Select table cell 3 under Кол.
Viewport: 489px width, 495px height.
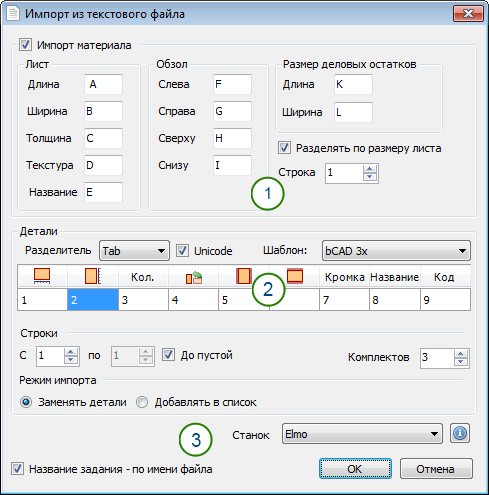point(143,300)
